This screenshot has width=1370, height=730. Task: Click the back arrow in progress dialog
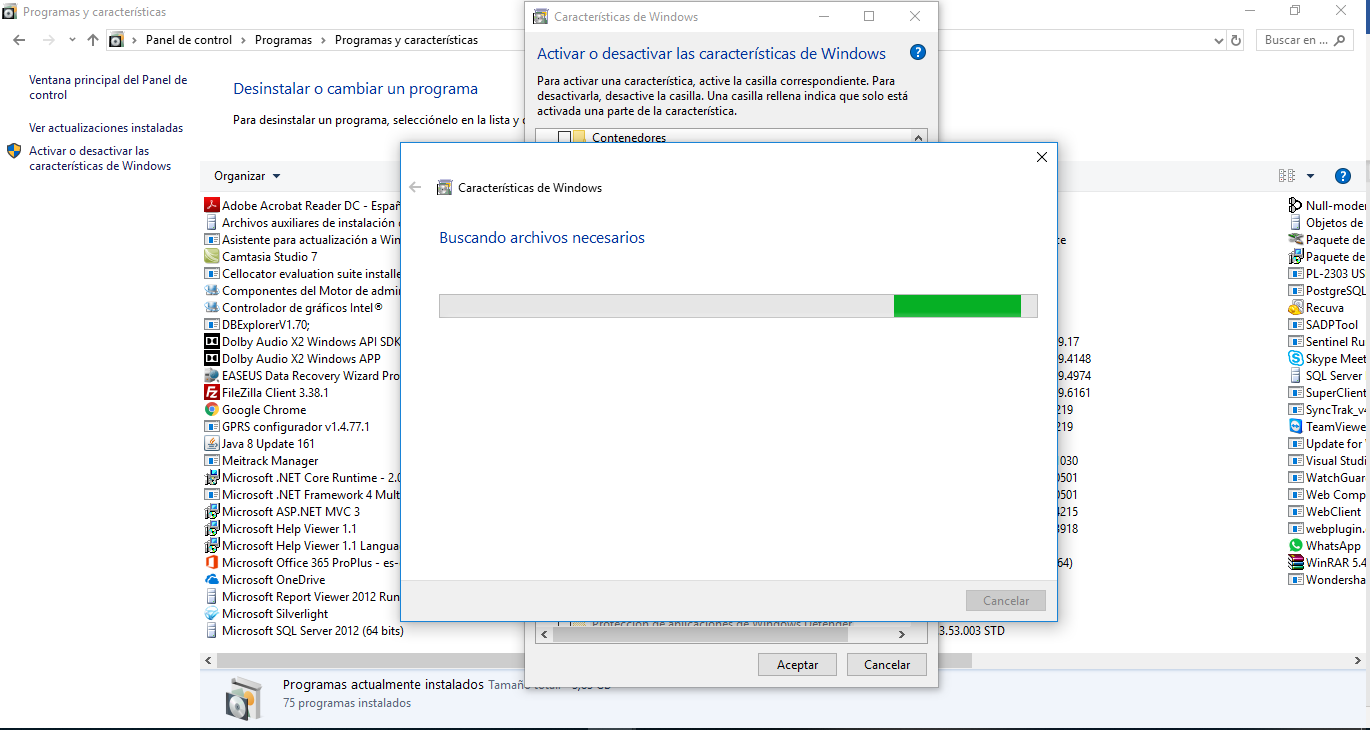pyautogui.click(x=416, y=187)
